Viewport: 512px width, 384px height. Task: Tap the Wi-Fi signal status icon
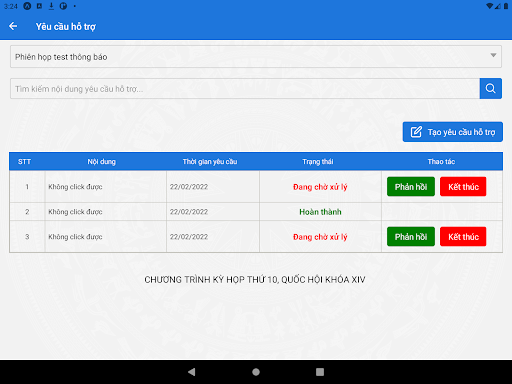(489, 6)
